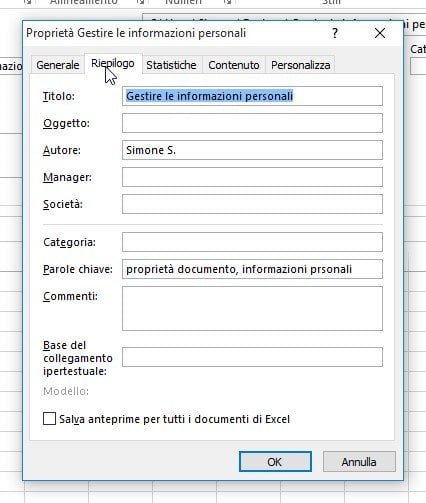Click the help question mark icon

335,33
